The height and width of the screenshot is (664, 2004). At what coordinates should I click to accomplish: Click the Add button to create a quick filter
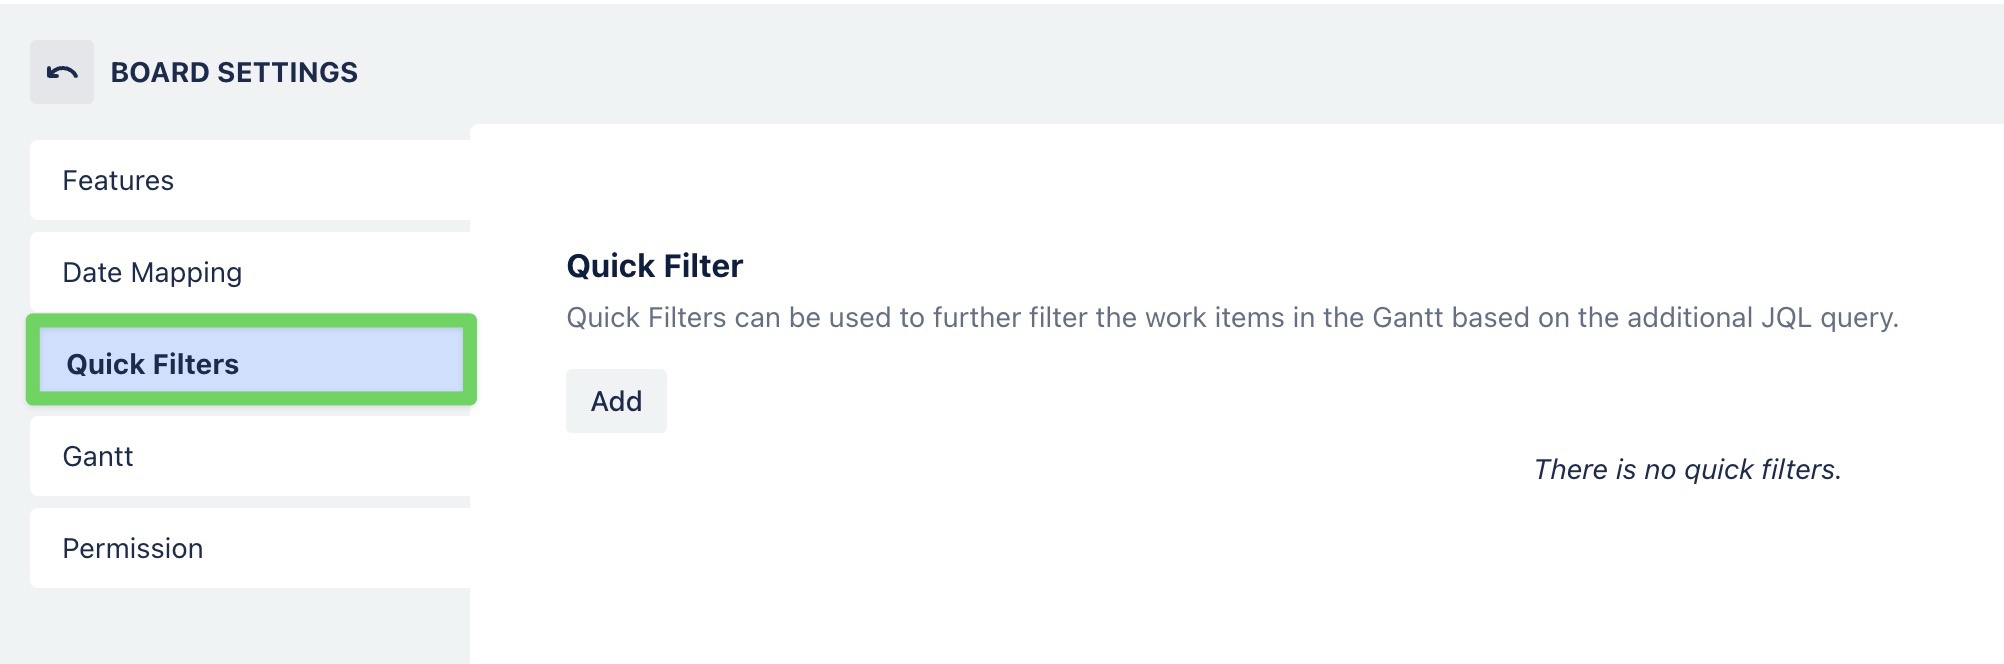(x=616, y=401)
